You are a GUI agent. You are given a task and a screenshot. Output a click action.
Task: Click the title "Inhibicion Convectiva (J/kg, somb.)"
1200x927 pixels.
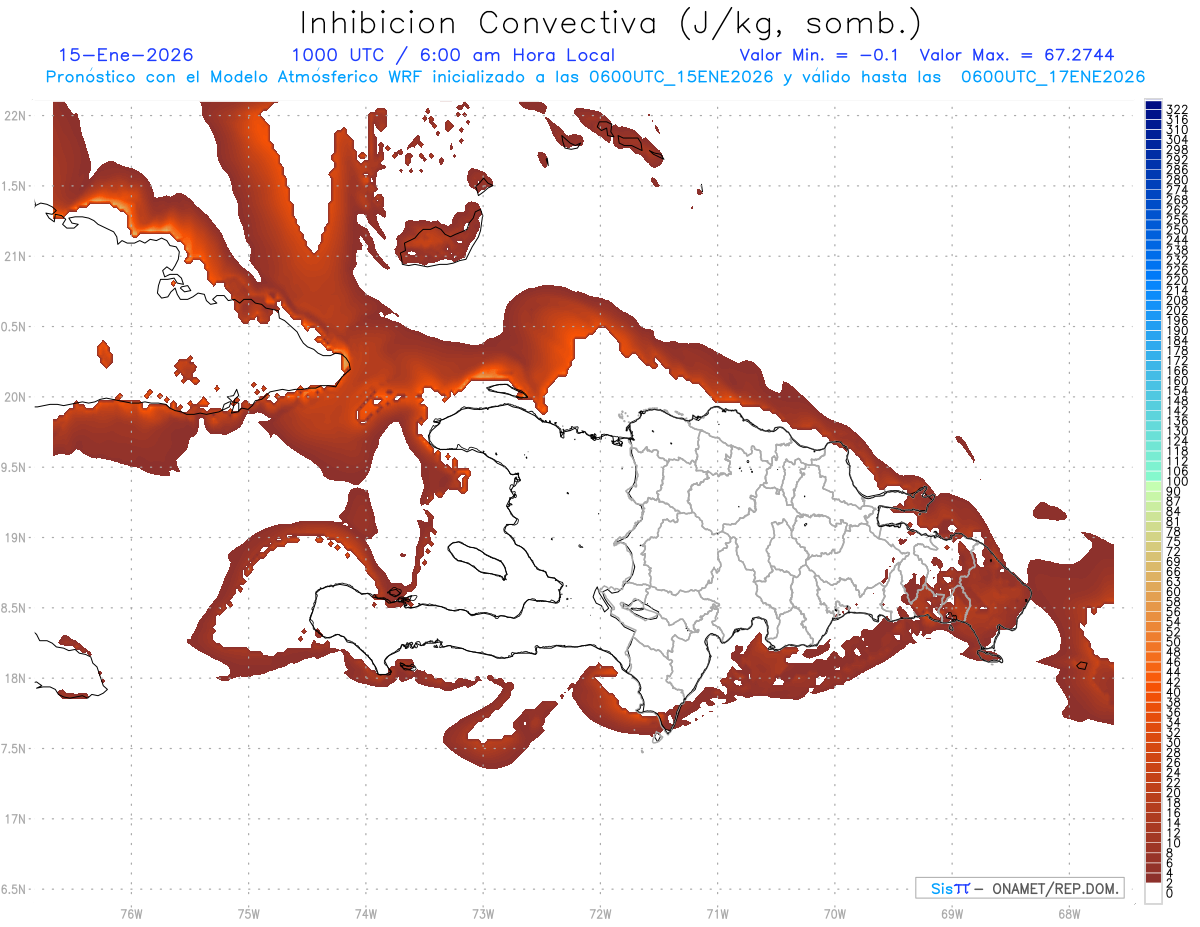pos(610,24)
